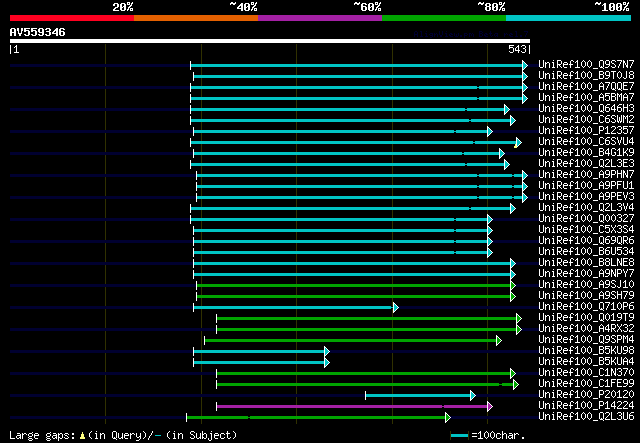Click the UniRef100_Q2L3E3 label
This screenshot has width=640, height=443.
click(x=586, y=164)
